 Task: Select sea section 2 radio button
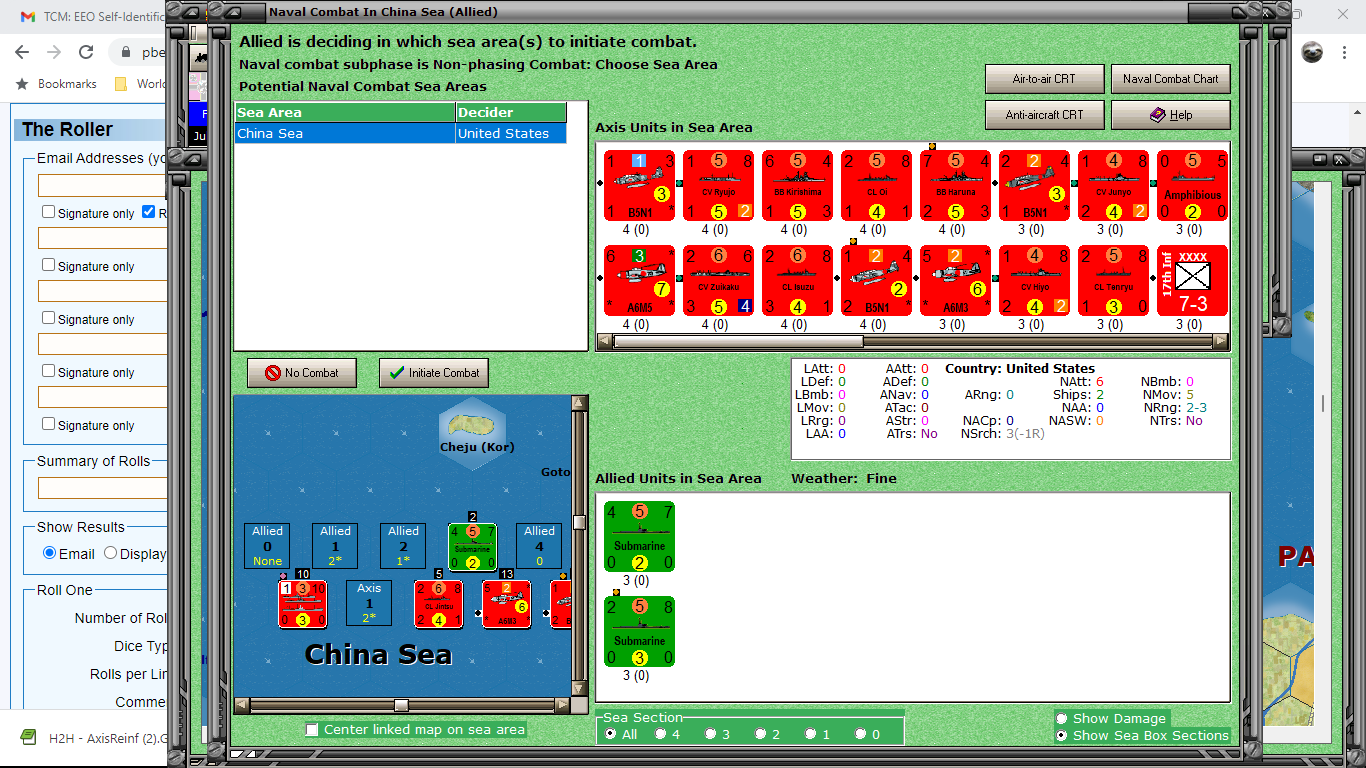click(761, 734)
